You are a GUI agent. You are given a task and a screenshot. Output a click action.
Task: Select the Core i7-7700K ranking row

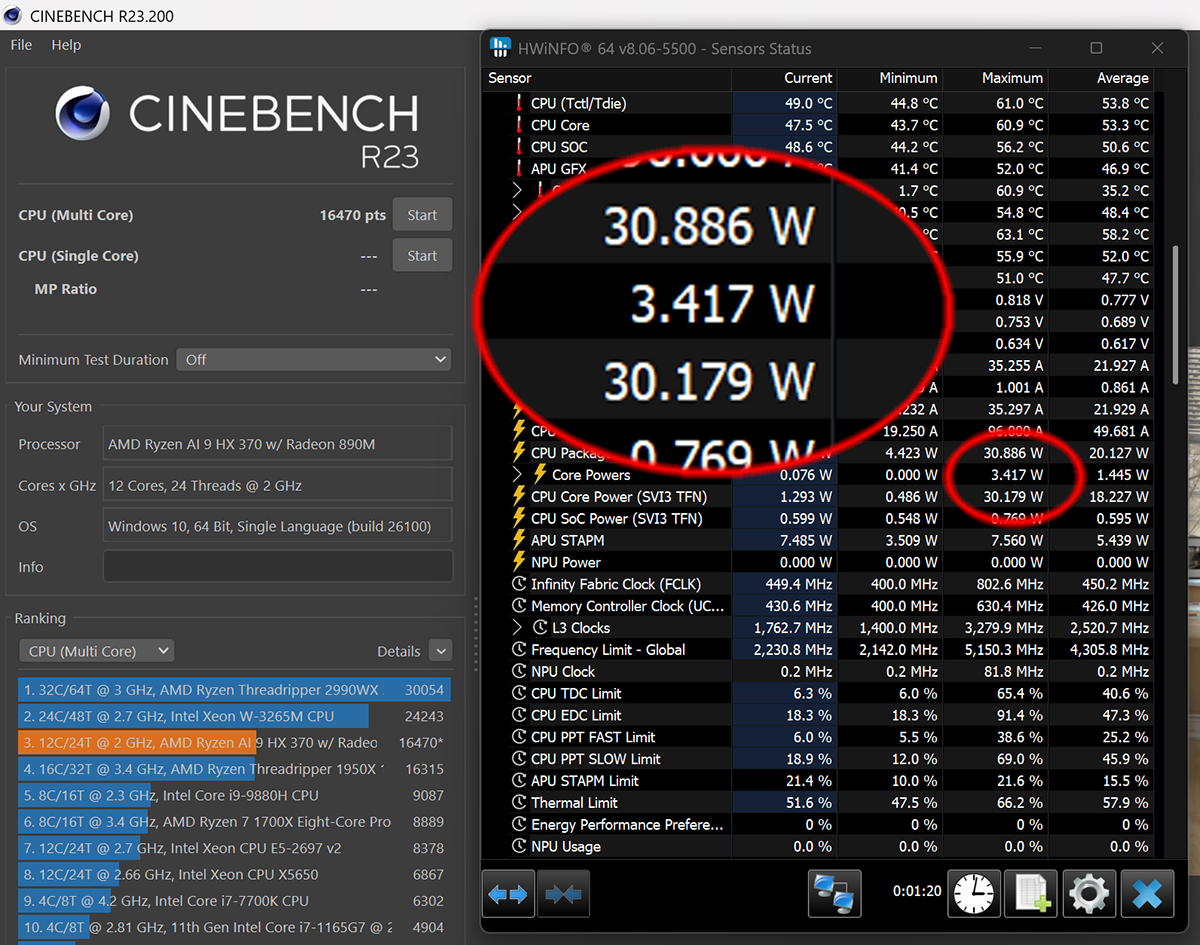tap(235, 900)
